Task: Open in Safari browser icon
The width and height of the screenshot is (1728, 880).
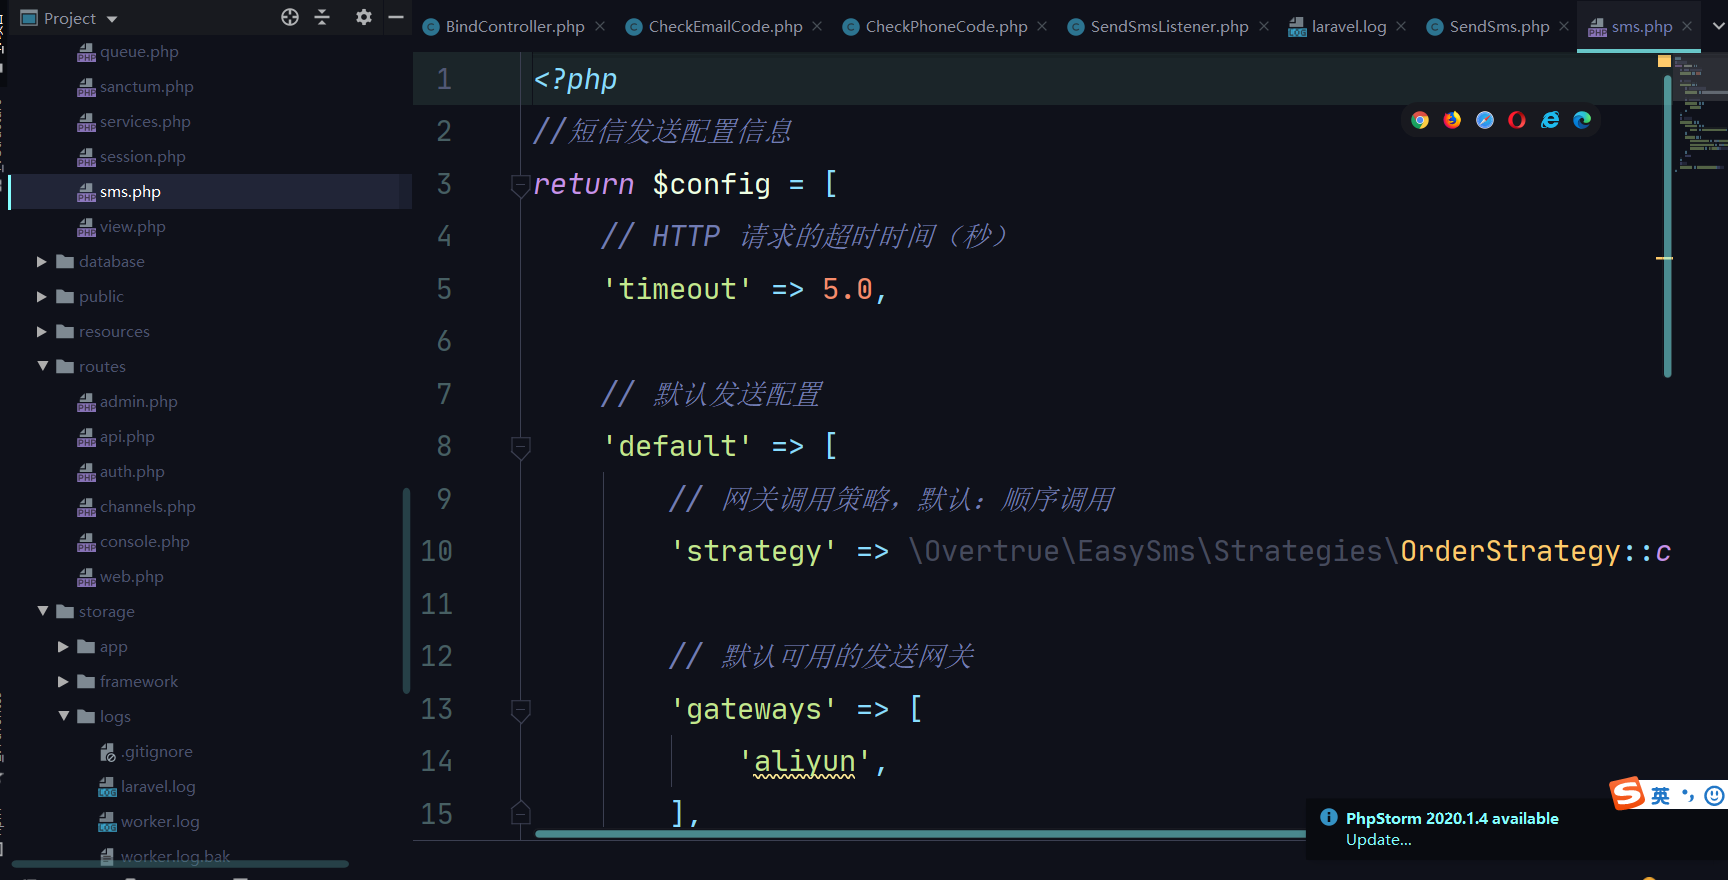Action: click(1485, 120)
